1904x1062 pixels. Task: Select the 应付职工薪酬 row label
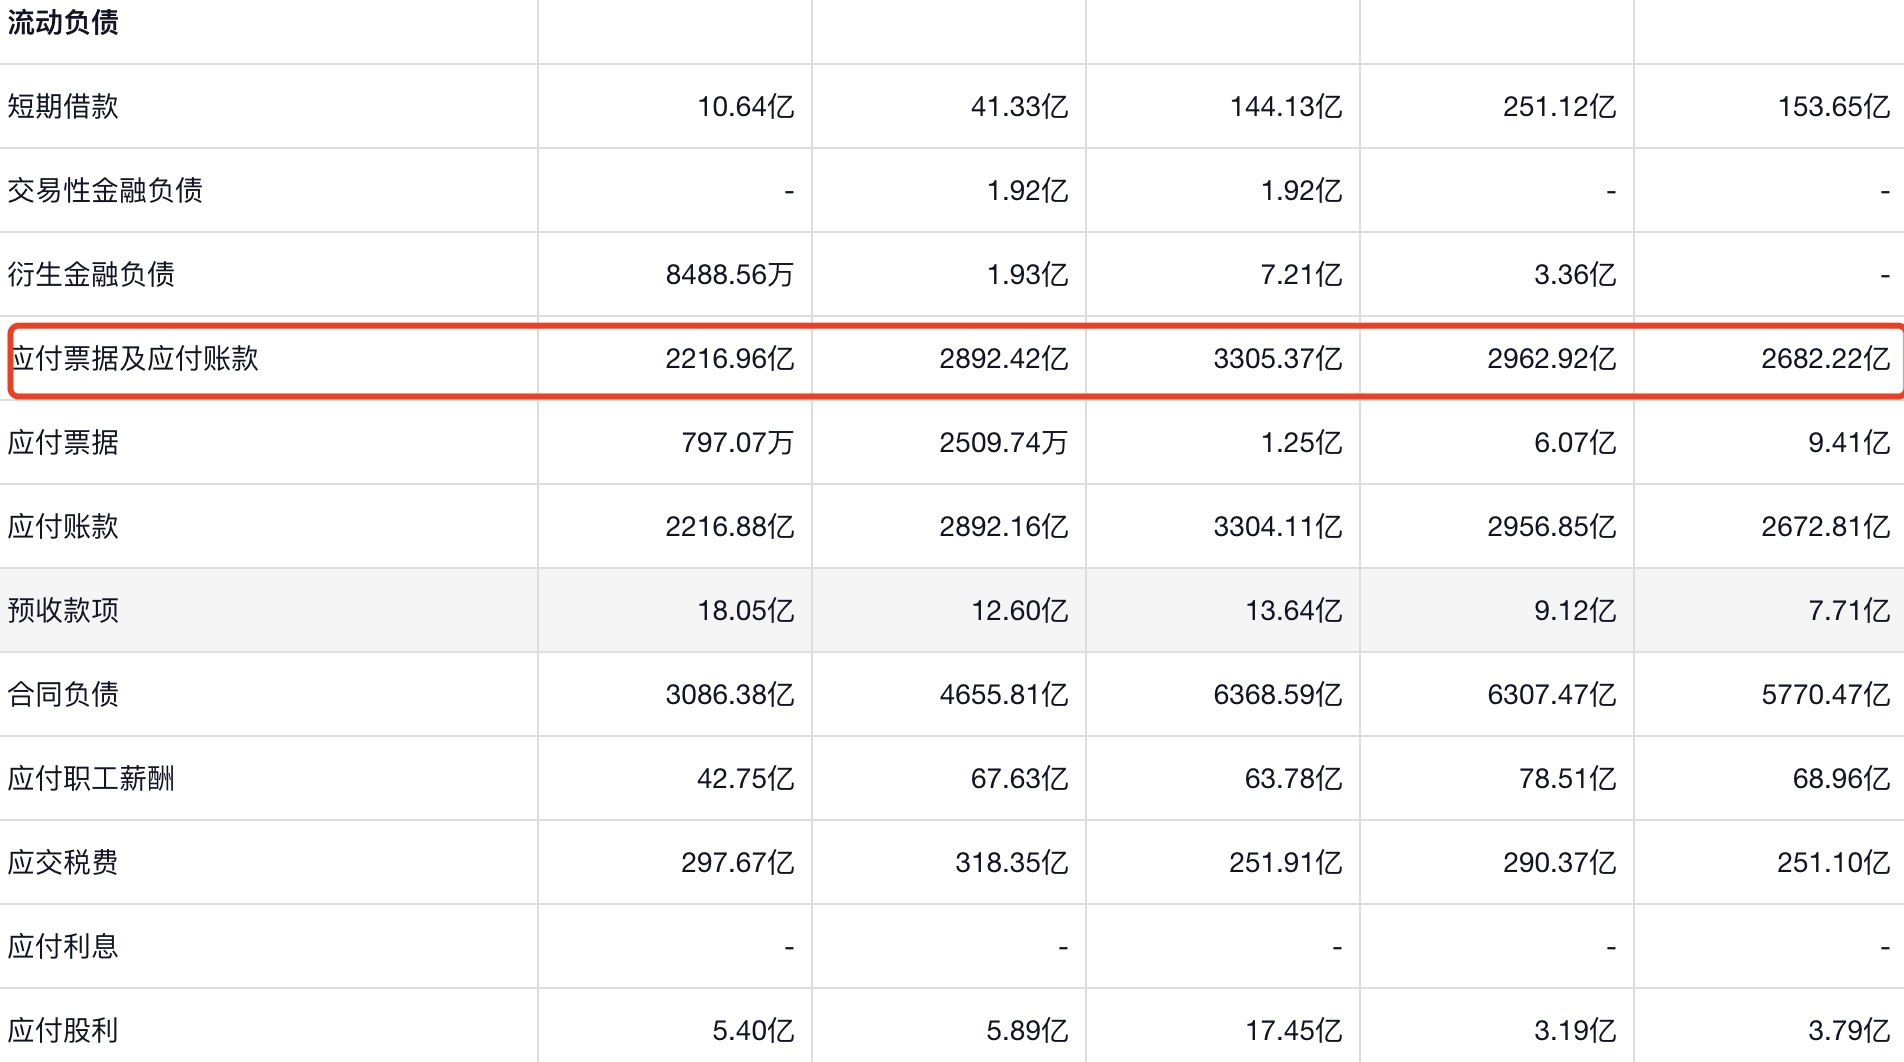pos(91,778)
